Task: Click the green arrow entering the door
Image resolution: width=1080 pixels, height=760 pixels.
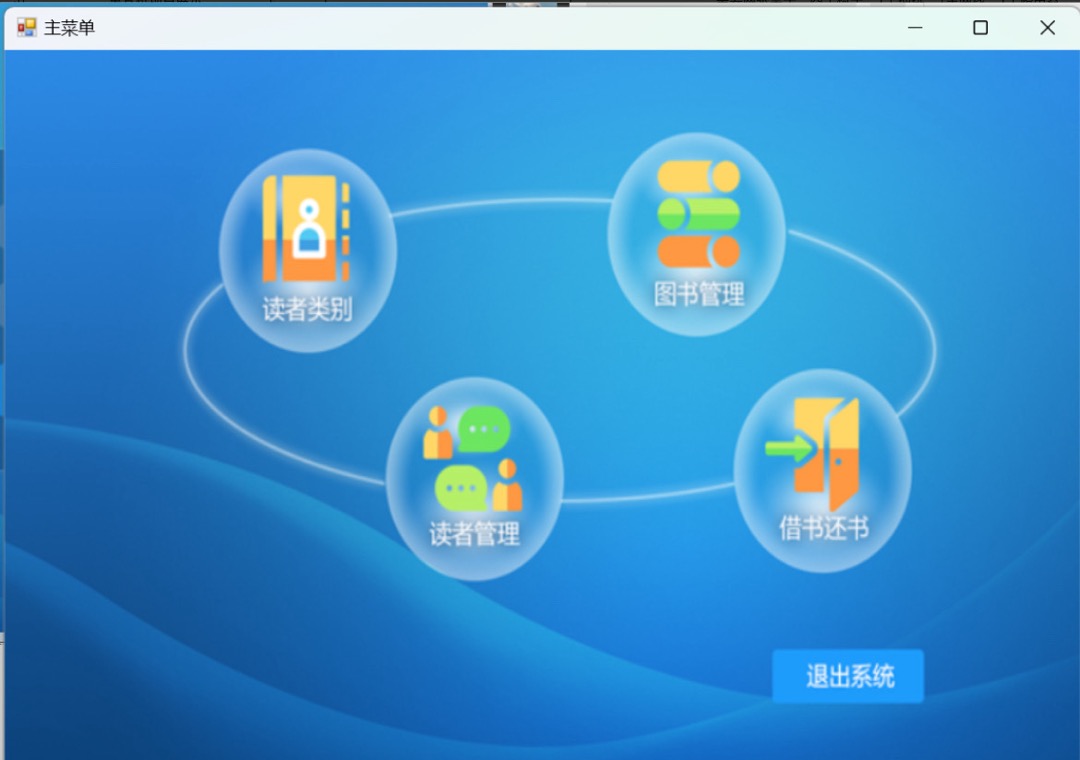Action: click(789, 448)
